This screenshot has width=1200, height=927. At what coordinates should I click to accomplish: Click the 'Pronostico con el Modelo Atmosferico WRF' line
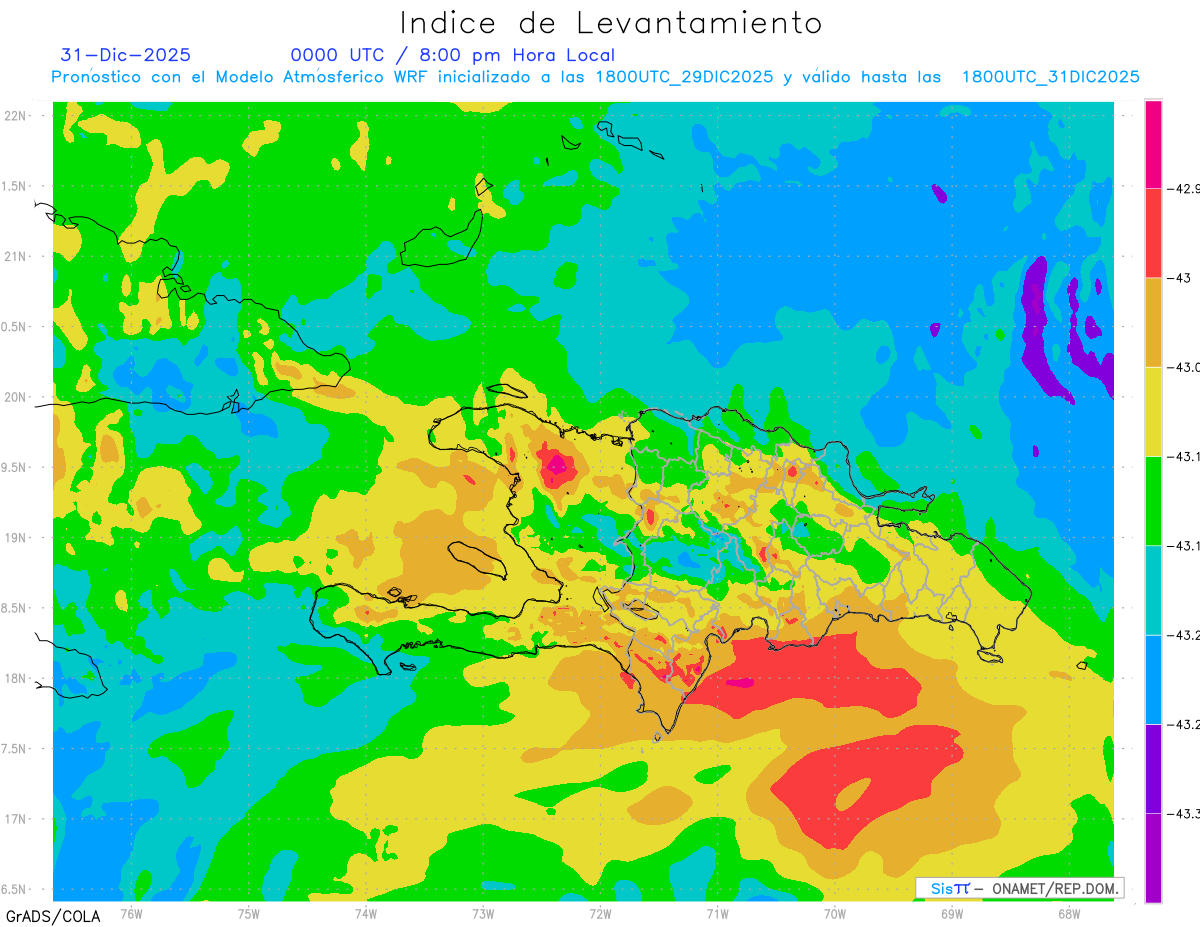click(594, 77)
